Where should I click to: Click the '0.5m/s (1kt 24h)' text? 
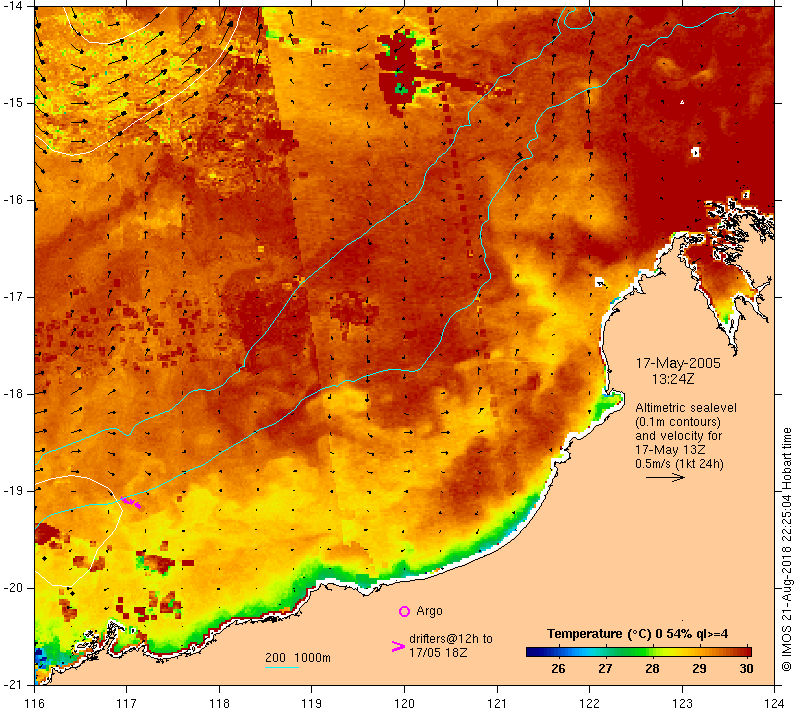pos(679,464)
